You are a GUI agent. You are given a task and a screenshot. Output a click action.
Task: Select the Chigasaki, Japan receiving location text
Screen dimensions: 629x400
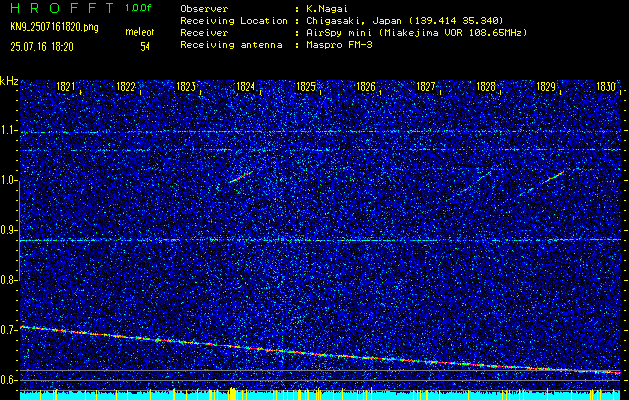pos(405,21)
